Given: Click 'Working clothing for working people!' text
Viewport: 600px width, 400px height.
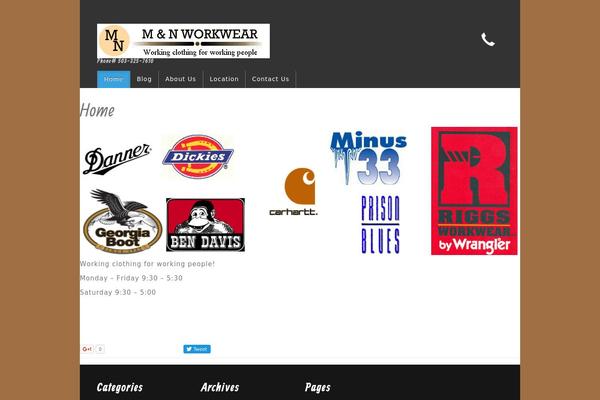Looking at the screenshot, I should point(147,264).
